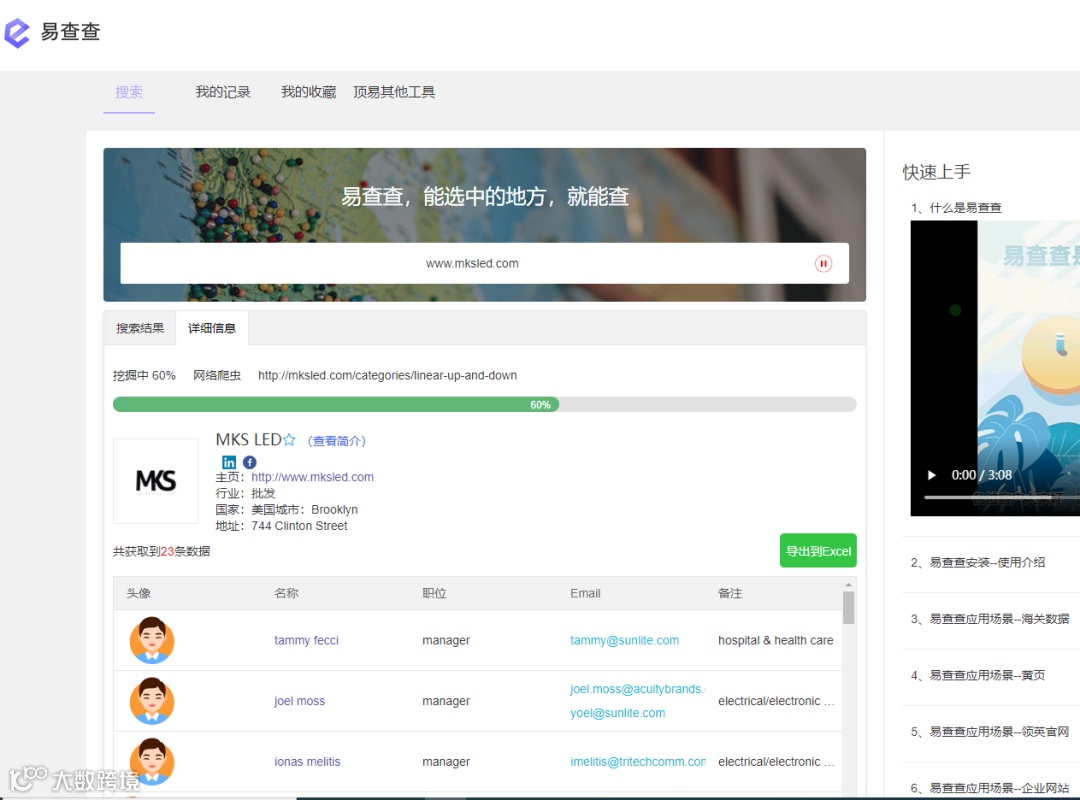The height and width of the screenshot is (800, 1080).
Task: Open 3、易查查应用场景--海关数据 tutorial
Action: [x=990, y=619]
